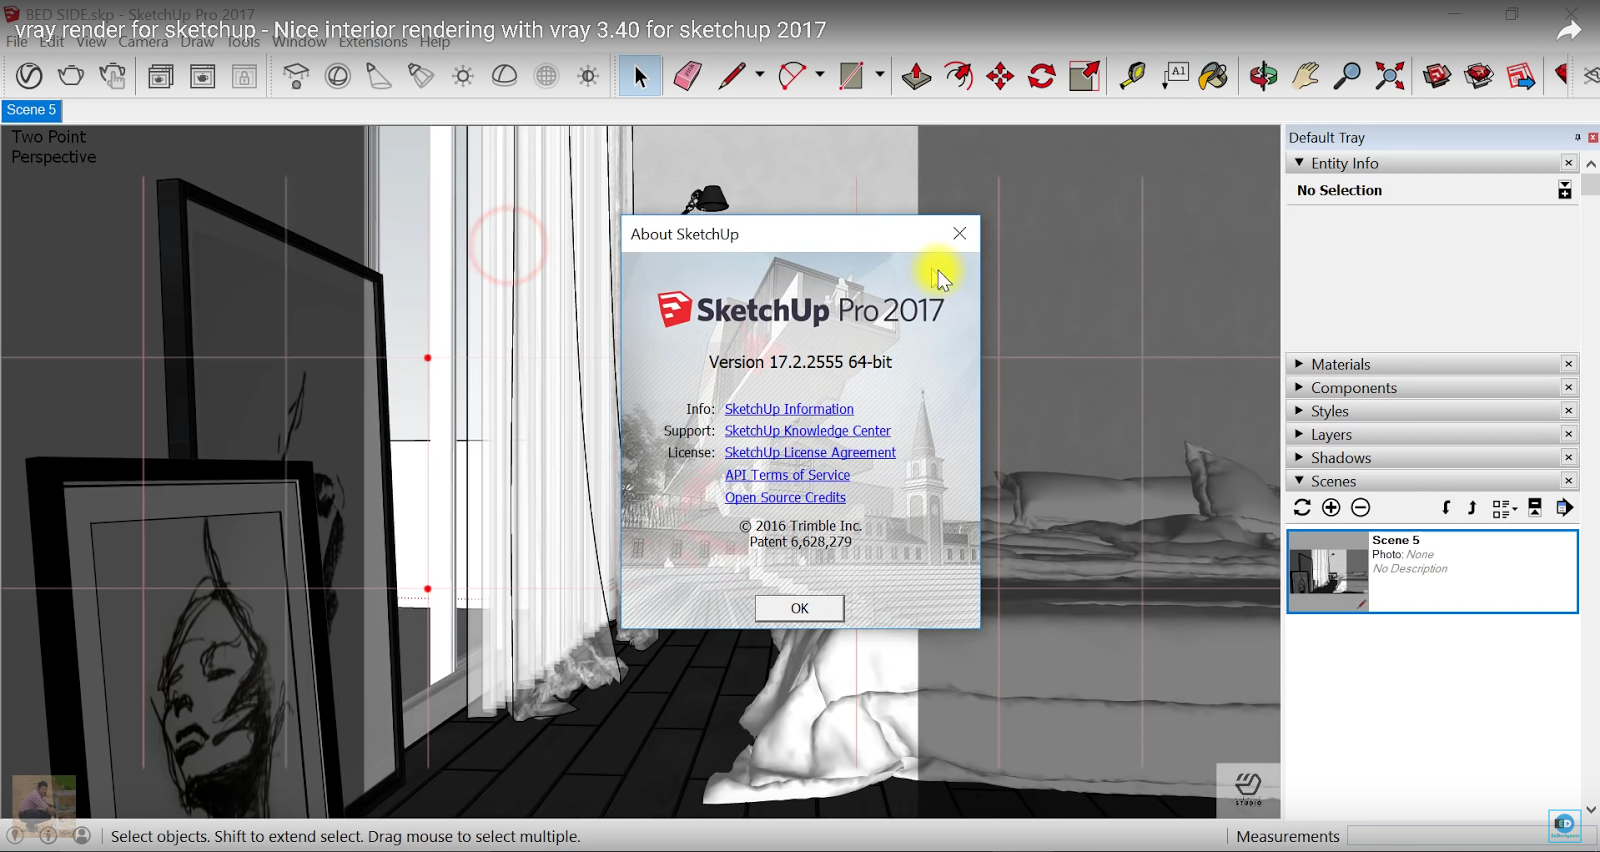
Task: Open Rectangle tool dropdown arrow
Action: 880,75
